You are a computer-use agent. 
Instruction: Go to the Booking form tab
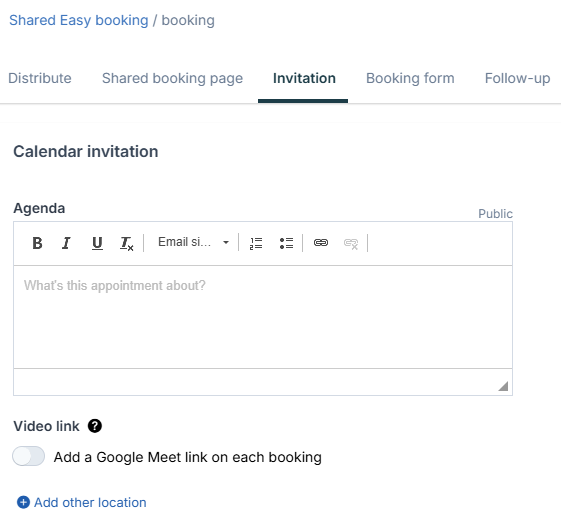click(x=410, y=78)
